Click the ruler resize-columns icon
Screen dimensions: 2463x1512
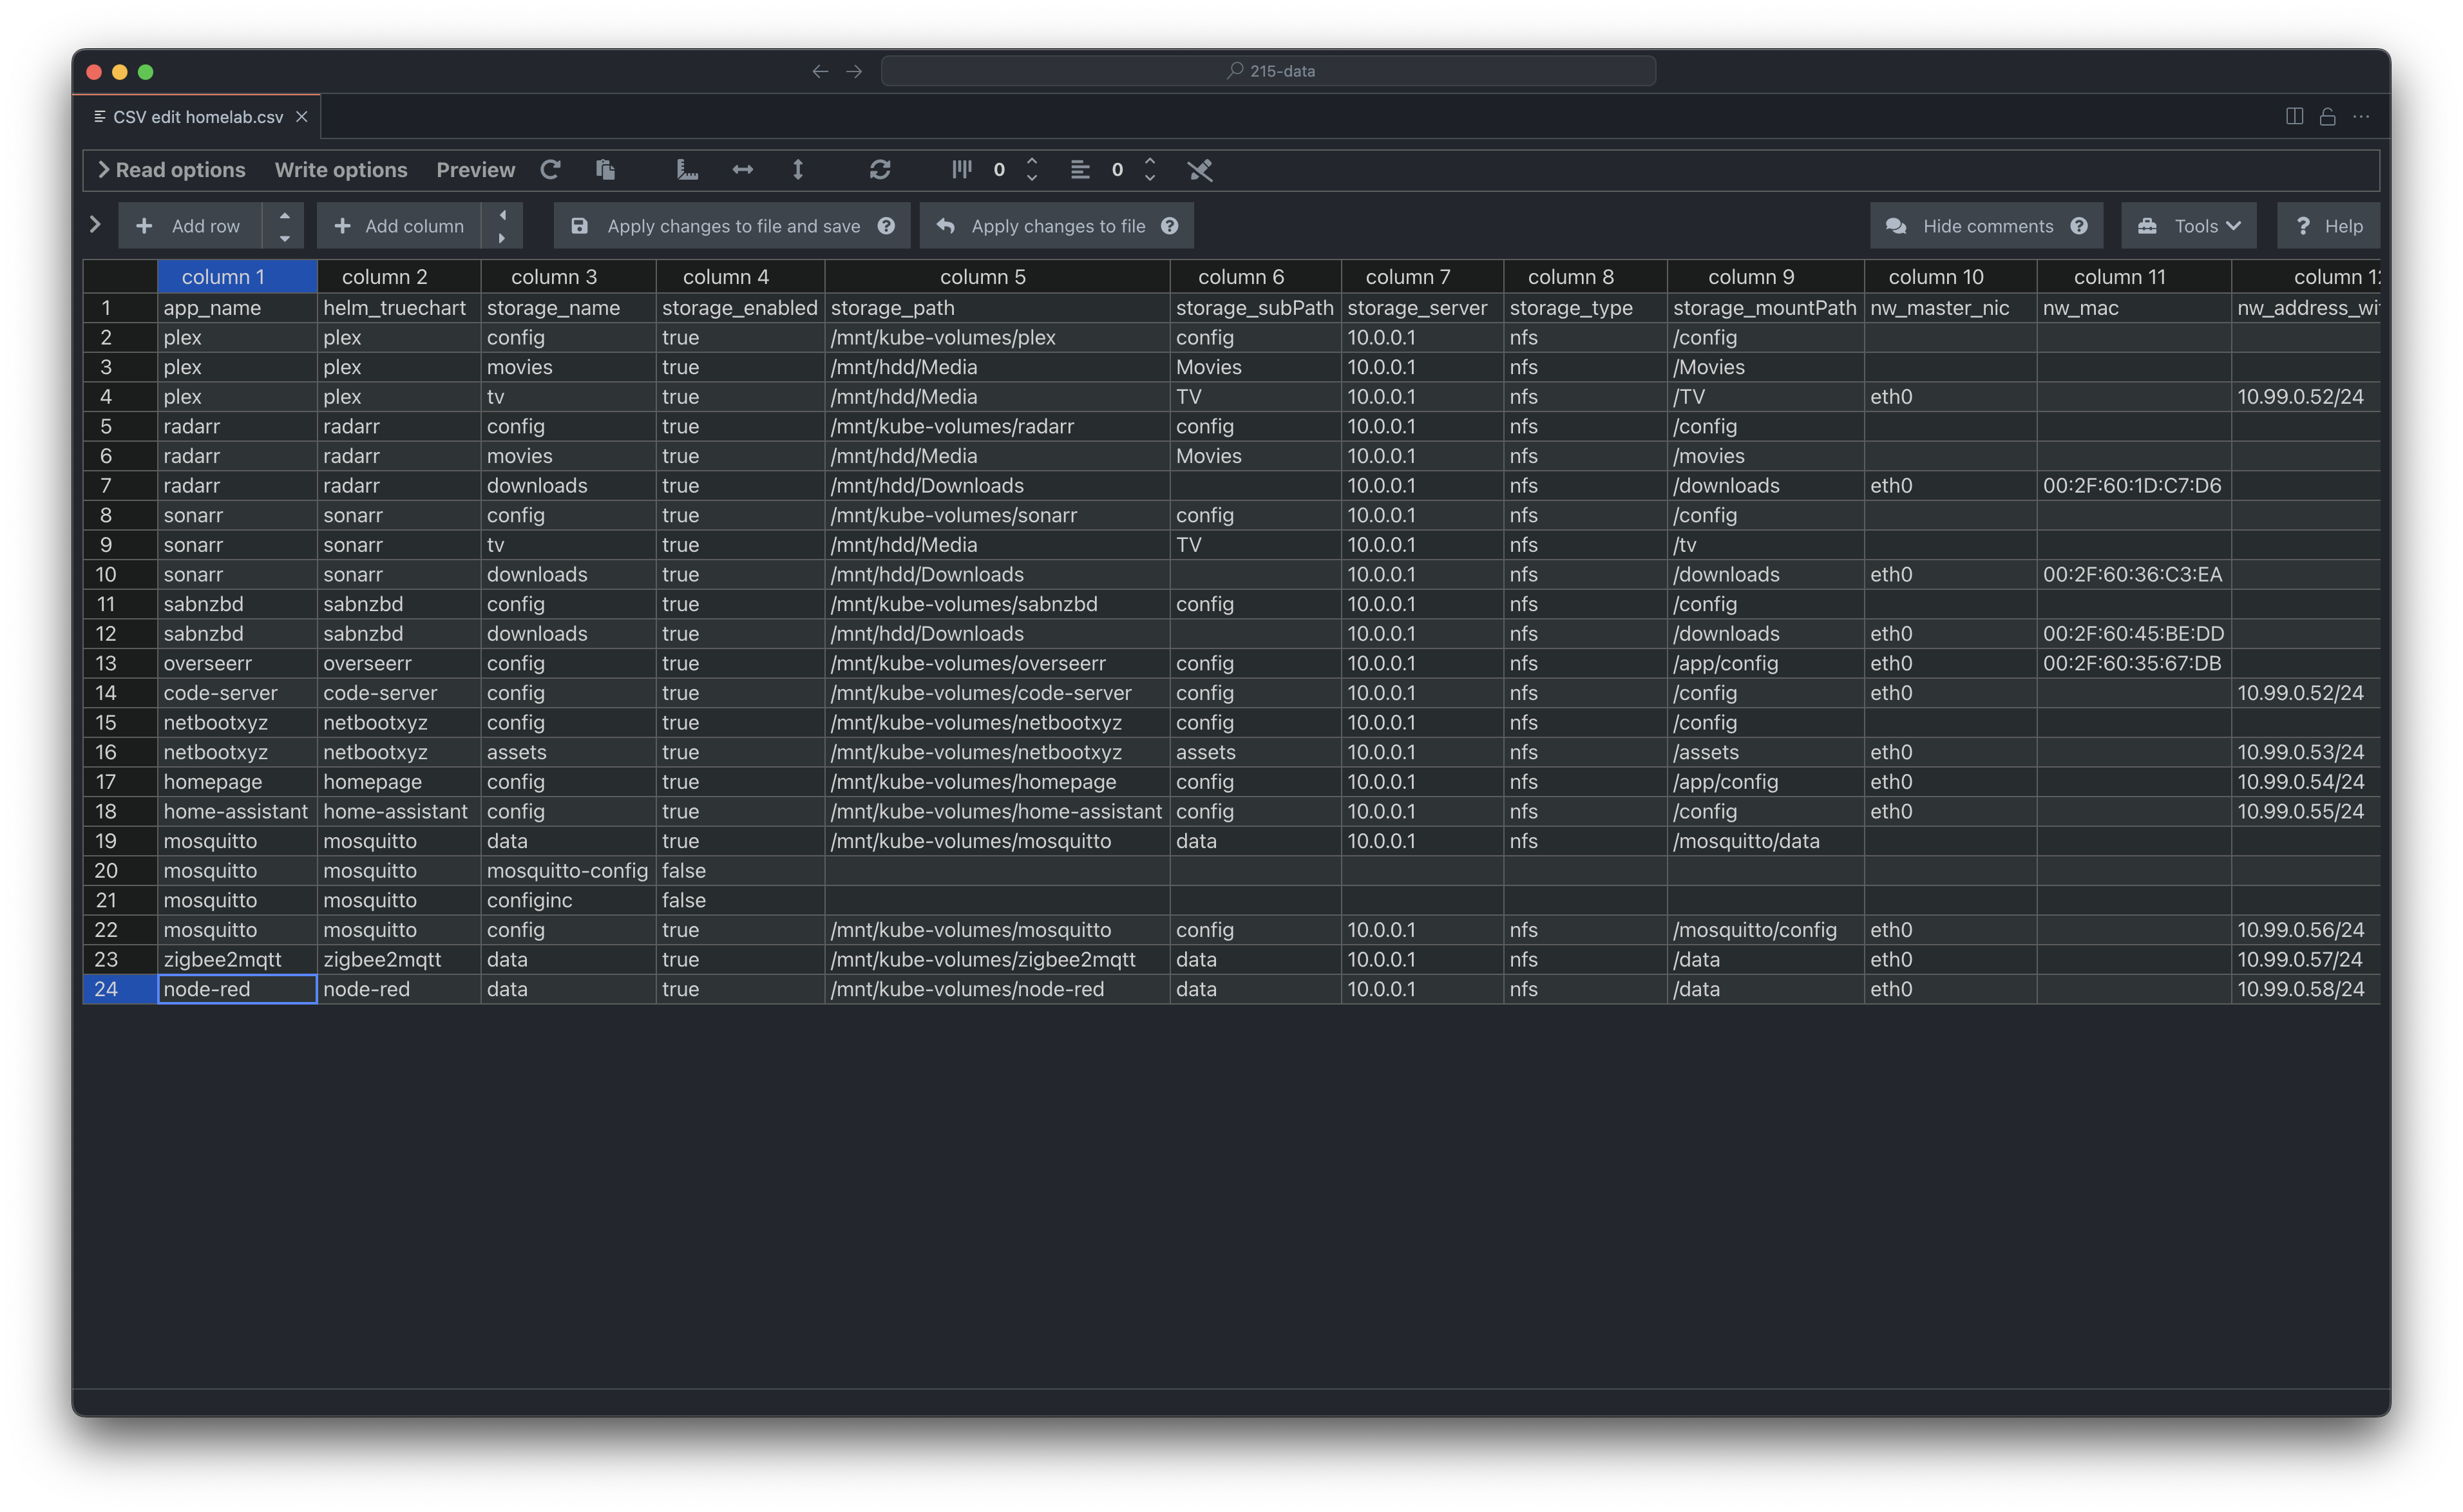(x=687, y=170)
